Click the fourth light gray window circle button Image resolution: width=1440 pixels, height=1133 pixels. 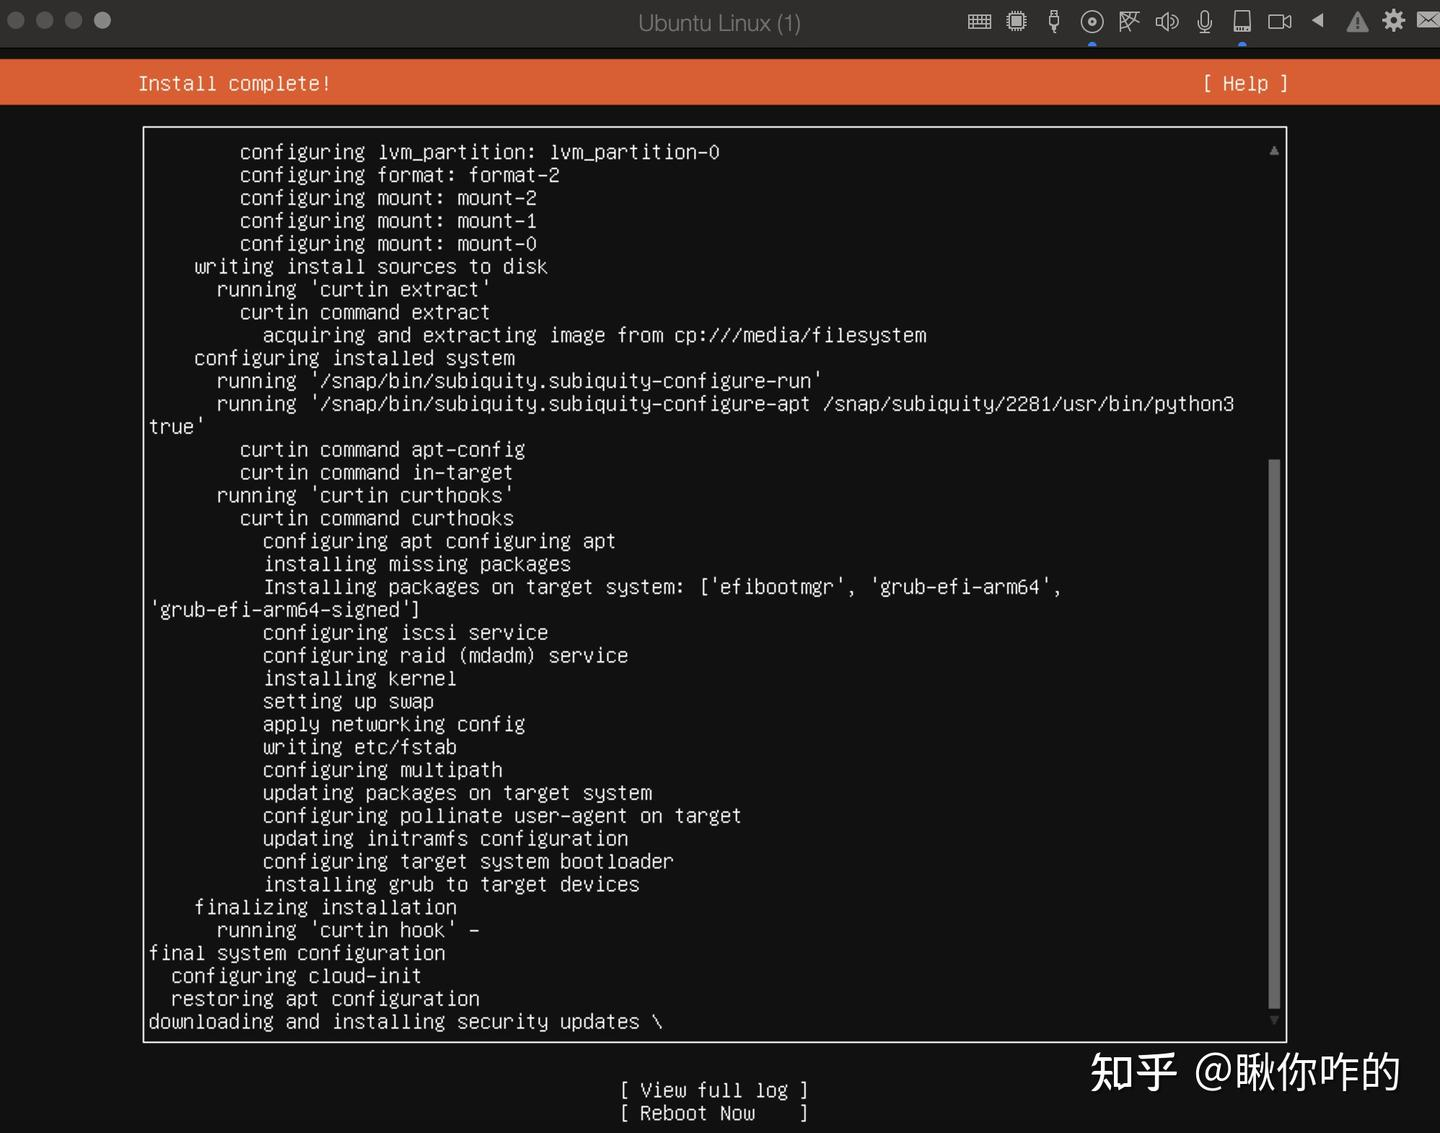[x=102, y=21]
